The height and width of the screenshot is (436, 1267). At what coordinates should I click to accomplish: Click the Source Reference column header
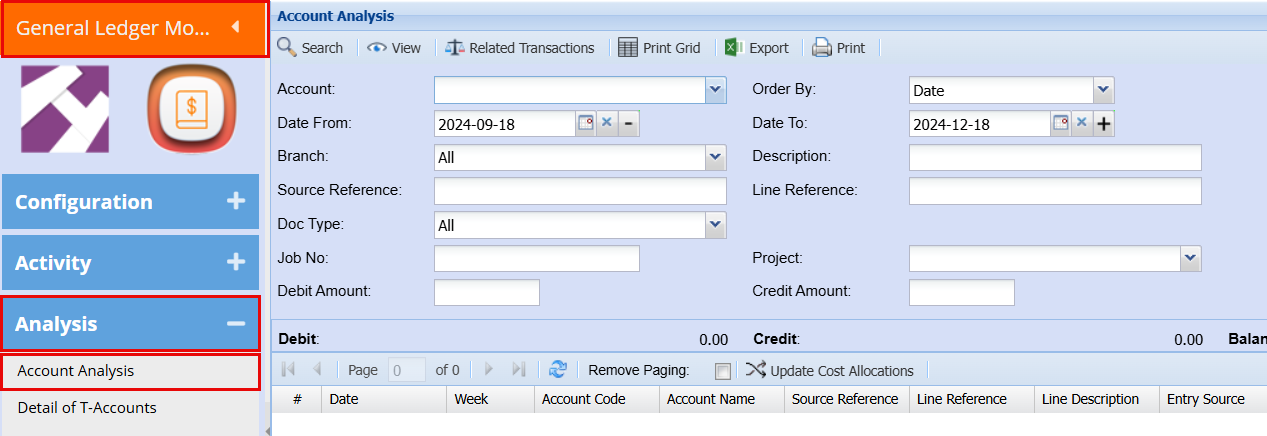[847, 399]
